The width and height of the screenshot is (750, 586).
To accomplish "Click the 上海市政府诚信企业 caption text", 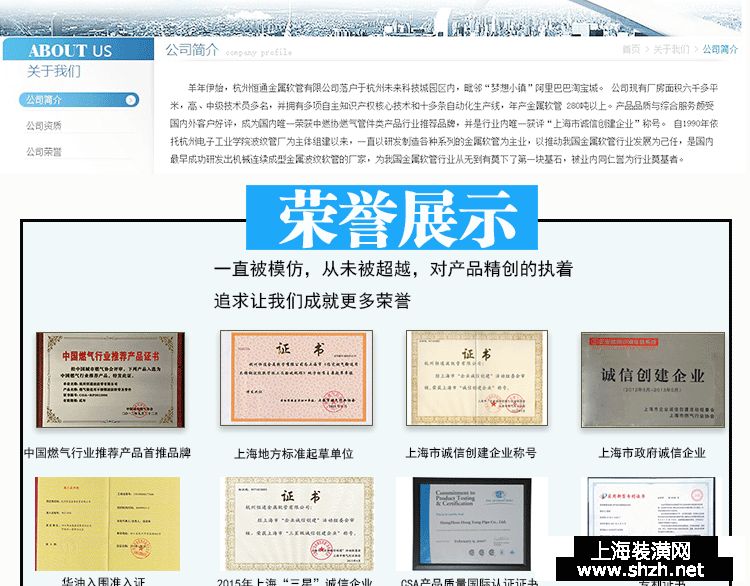I will pyautogui.click(x=652, y=453).
